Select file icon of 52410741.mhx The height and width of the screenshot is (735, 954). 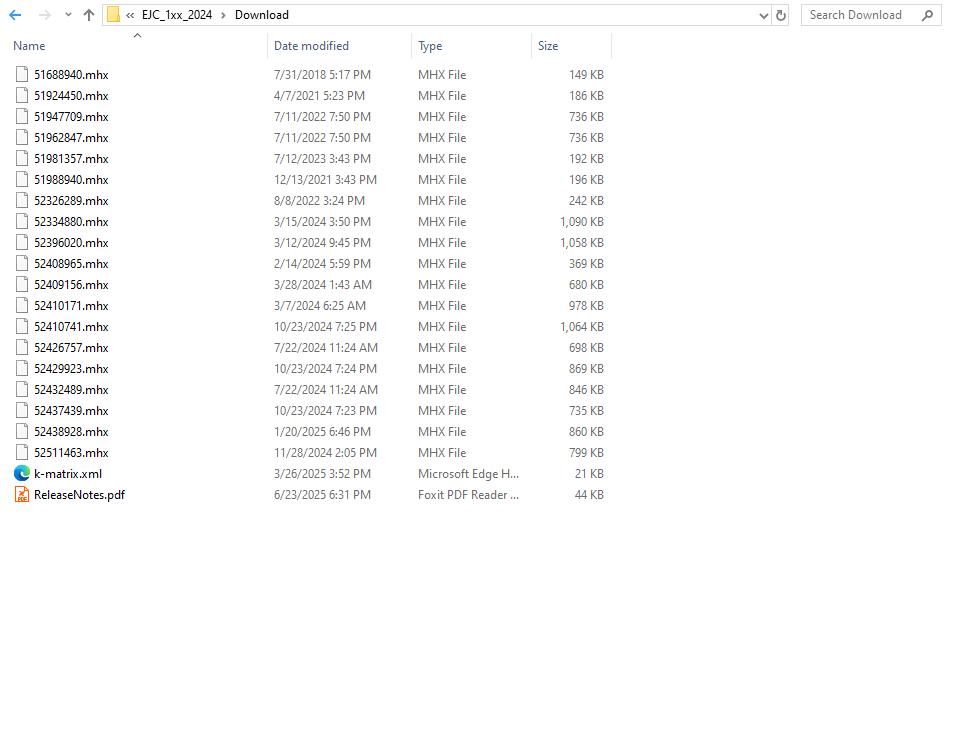point(22,326)
